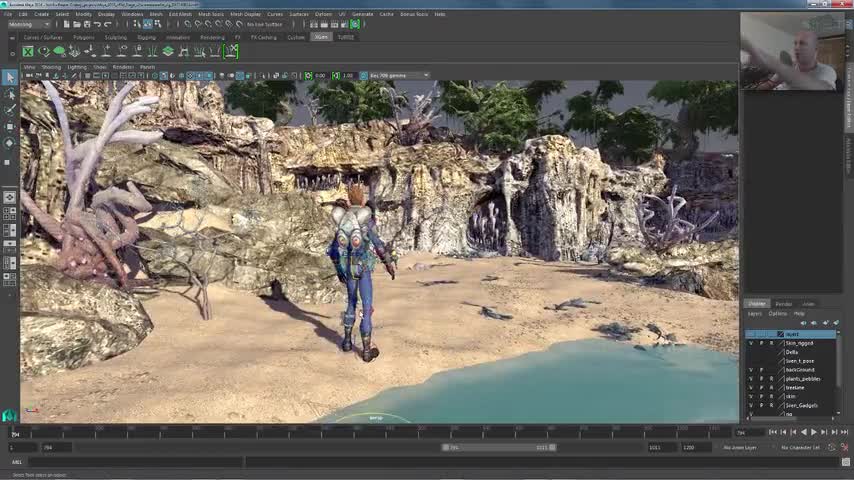Click the Lasso select tool
Image resolution: width=854 pixels, height=480 pixels.
coord(10,94)
